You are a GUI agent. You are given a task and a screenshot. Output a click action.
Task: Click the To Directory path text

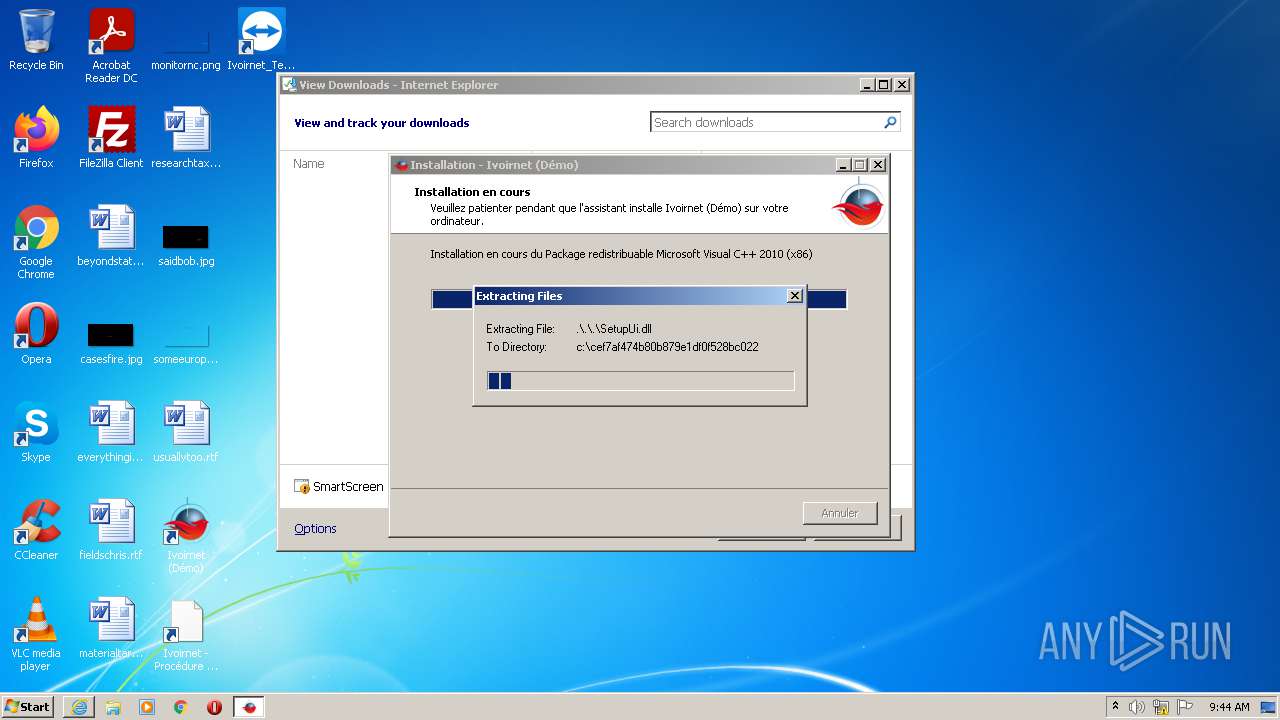(x=667, y=347)
